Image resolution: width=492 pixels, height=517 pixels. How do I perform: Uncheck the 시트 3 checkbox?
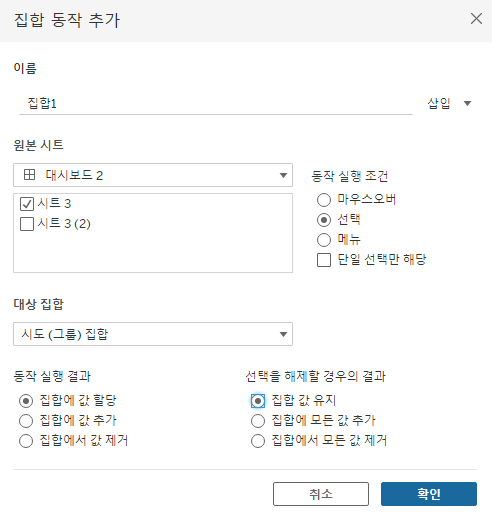click(x=27, y=204)
